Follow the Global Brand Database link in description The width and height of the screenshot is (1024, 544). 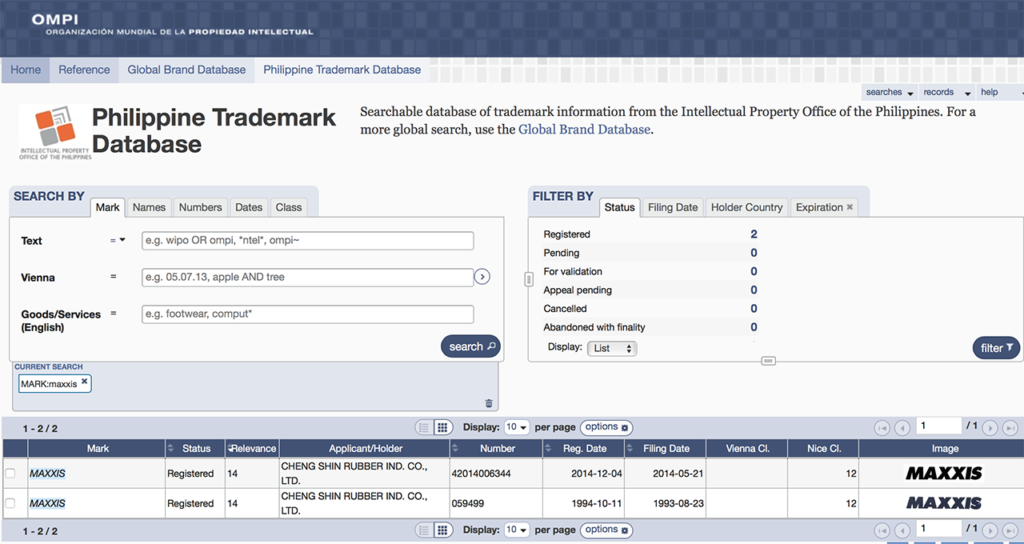tap(584, 129)
